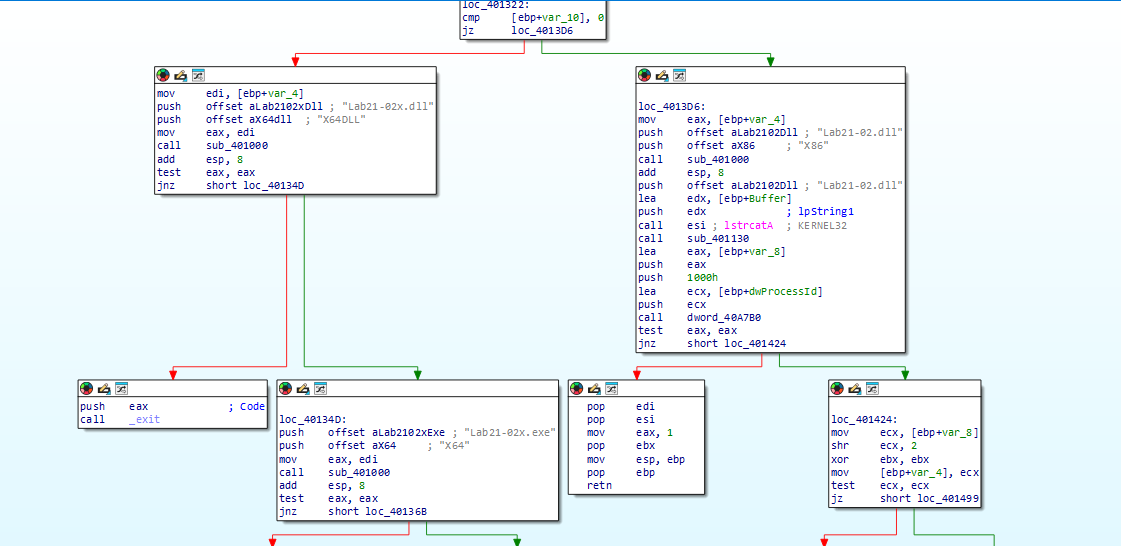Click color wheel icon on Lab21-02x.dll node
1121x546 pixels.
pyautogui.click(x=163, y=75)
